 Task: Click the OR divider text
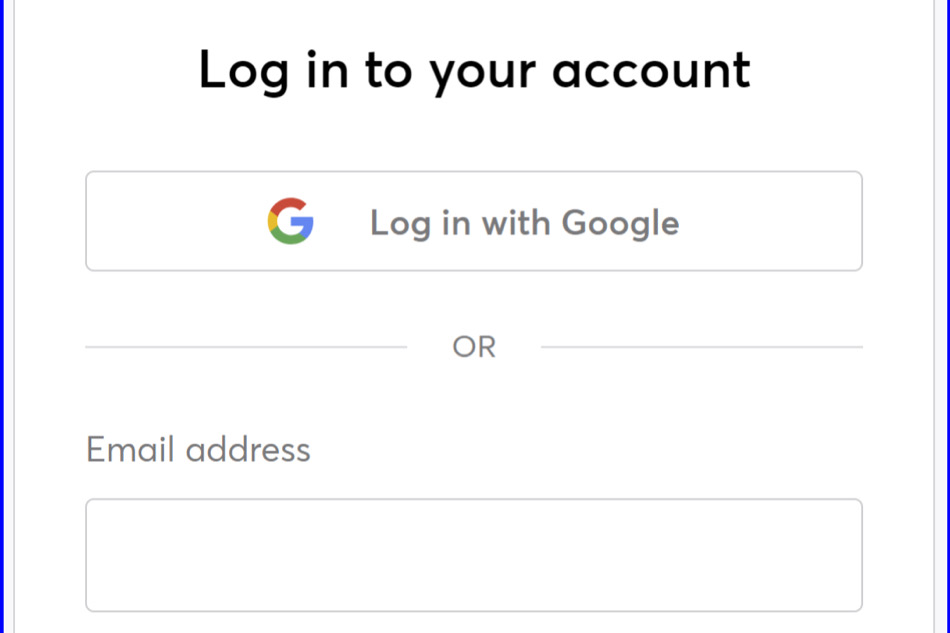pos(474,347)
